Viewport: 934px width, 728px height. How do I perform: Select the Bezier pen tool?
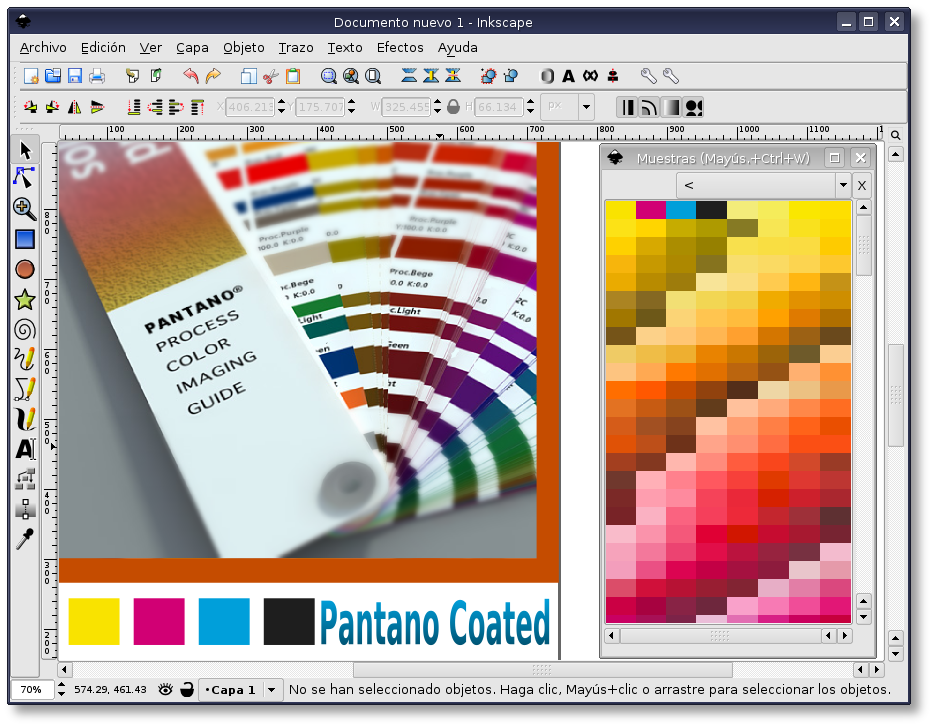coord(25,389)
